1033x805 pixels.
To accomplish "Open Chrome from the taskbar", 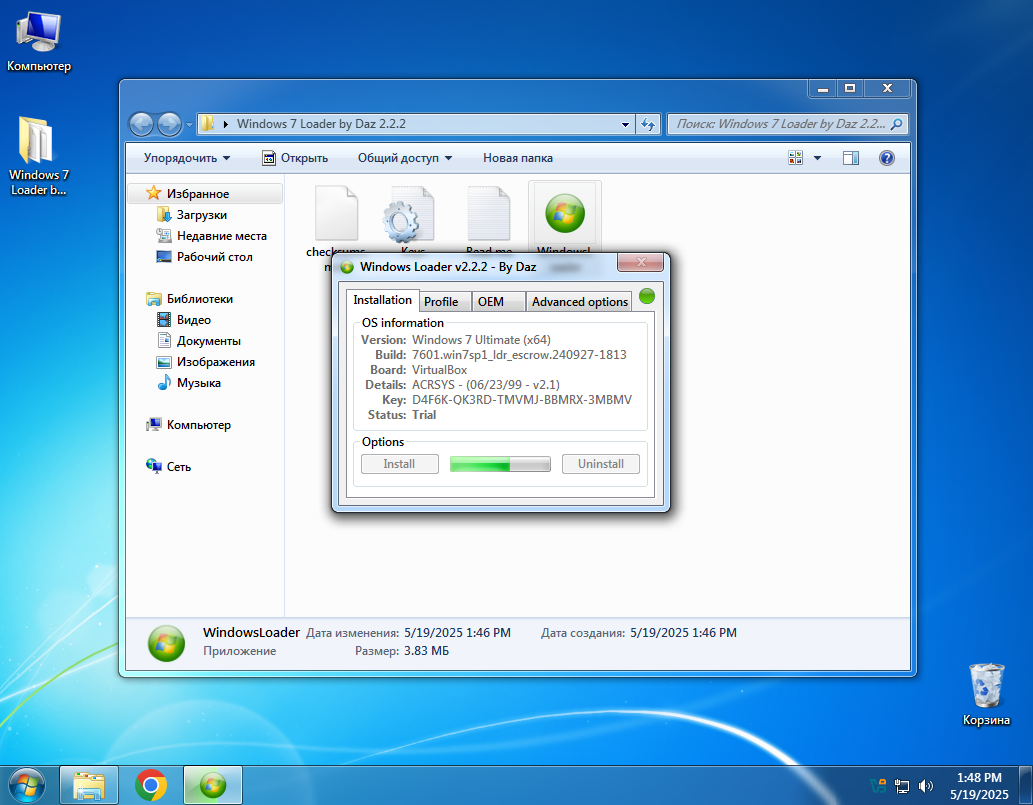I will pos(151,784).
